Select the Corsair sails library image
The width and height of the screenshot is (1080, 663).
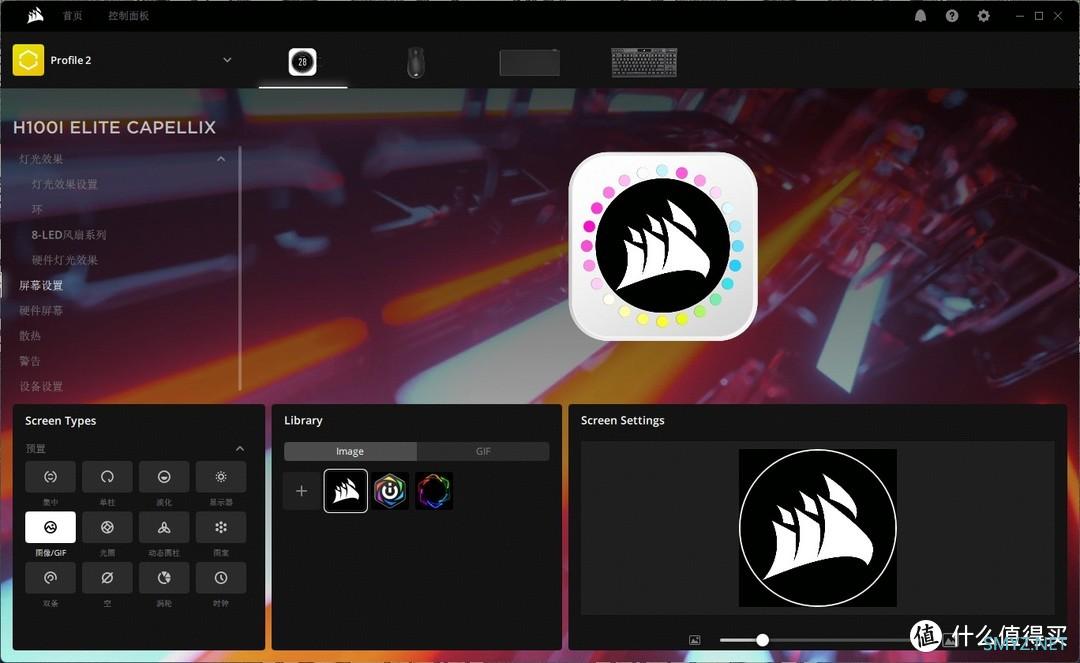click(x=346, y=491)
